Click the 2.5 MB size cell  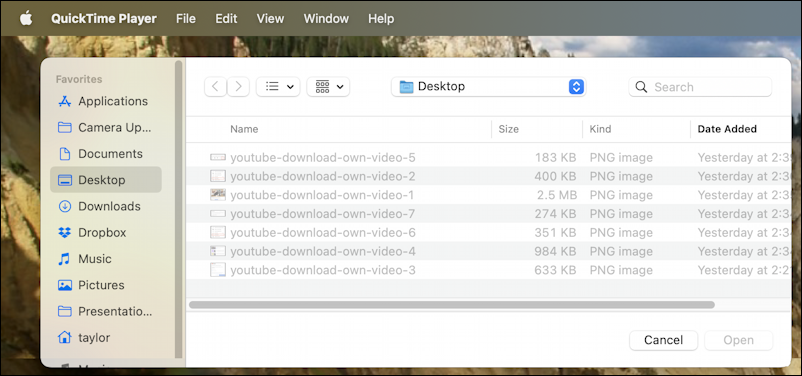point(556,195)
